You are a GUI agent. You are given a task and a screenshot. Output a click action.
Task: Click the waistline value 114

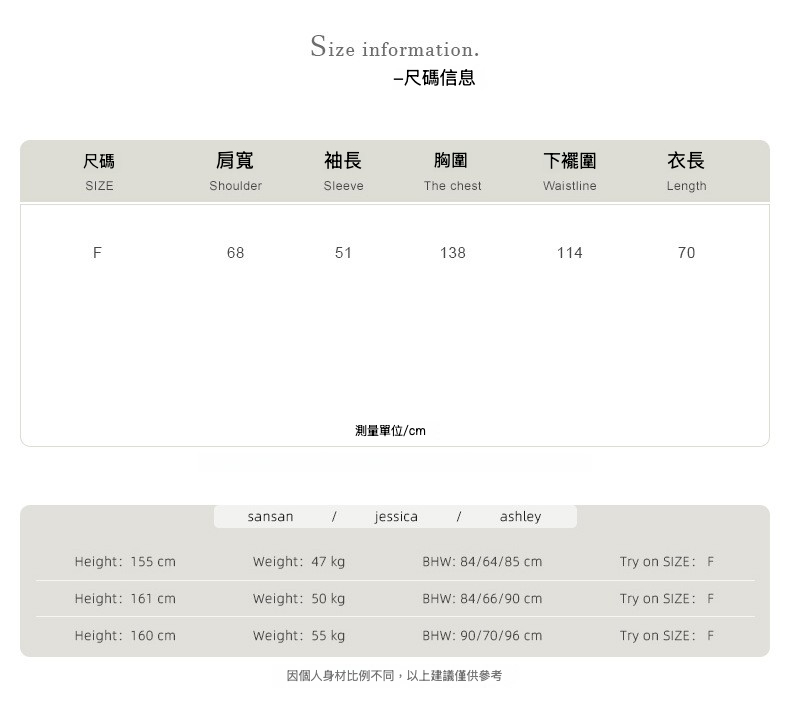570,252
